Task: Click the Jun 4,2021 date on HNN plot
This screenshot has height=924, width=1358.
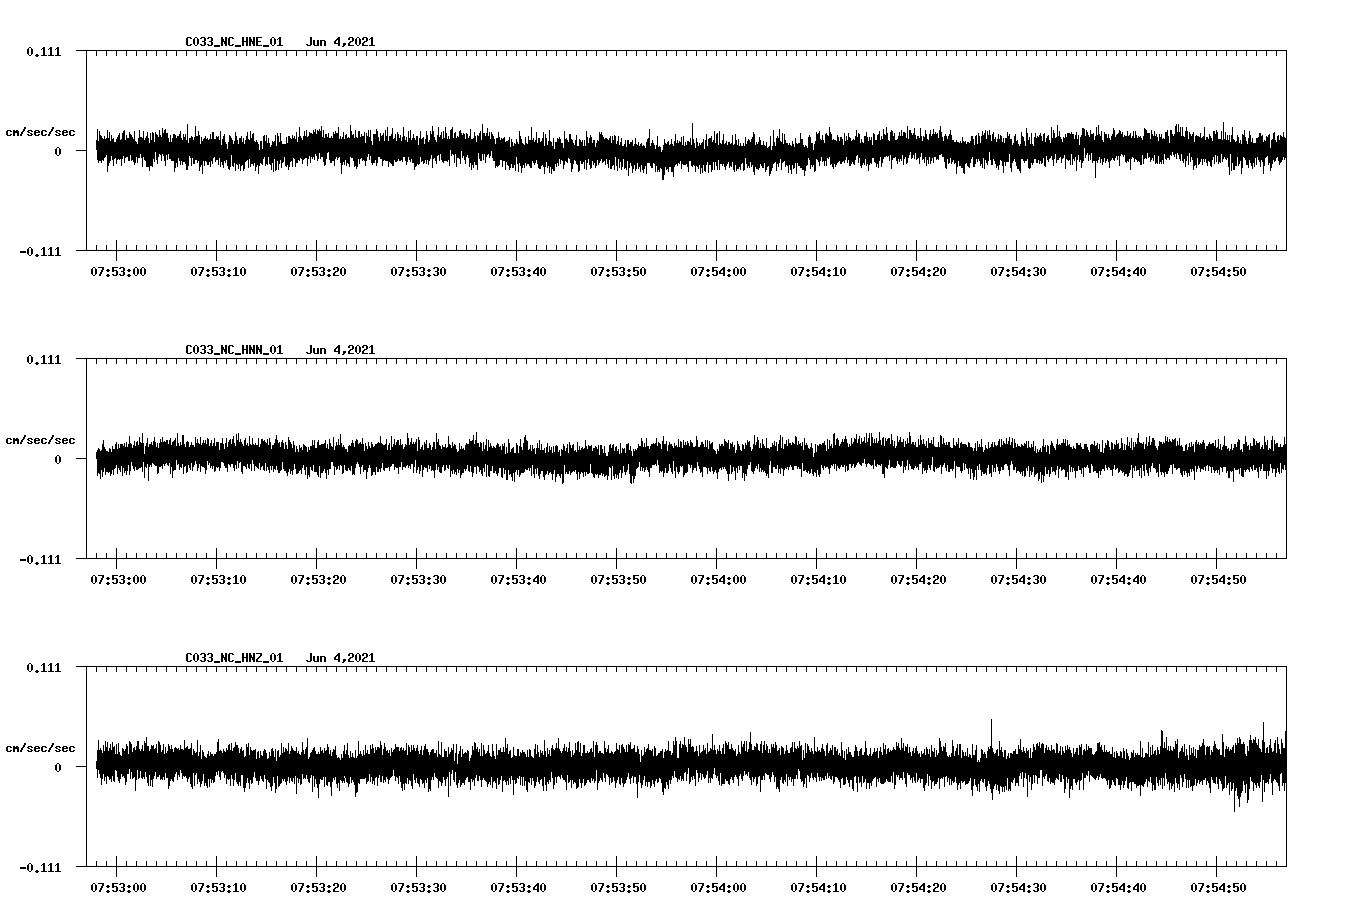Action: pyautogui.click(x=340, y=350)
